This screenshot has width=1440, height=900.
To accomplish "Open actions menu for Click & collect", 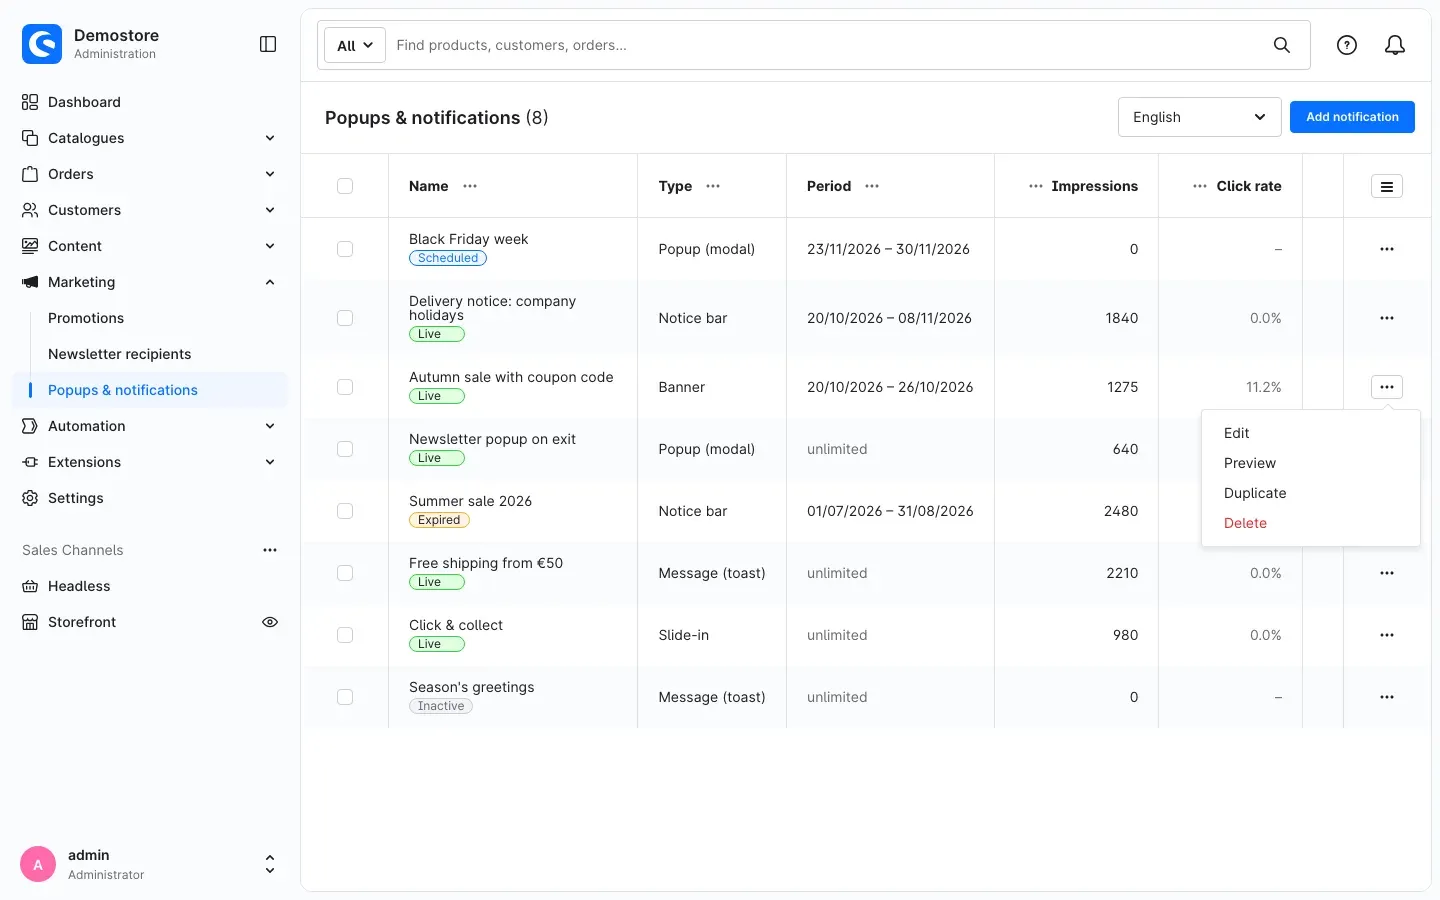I will (x=1387, y=635).
